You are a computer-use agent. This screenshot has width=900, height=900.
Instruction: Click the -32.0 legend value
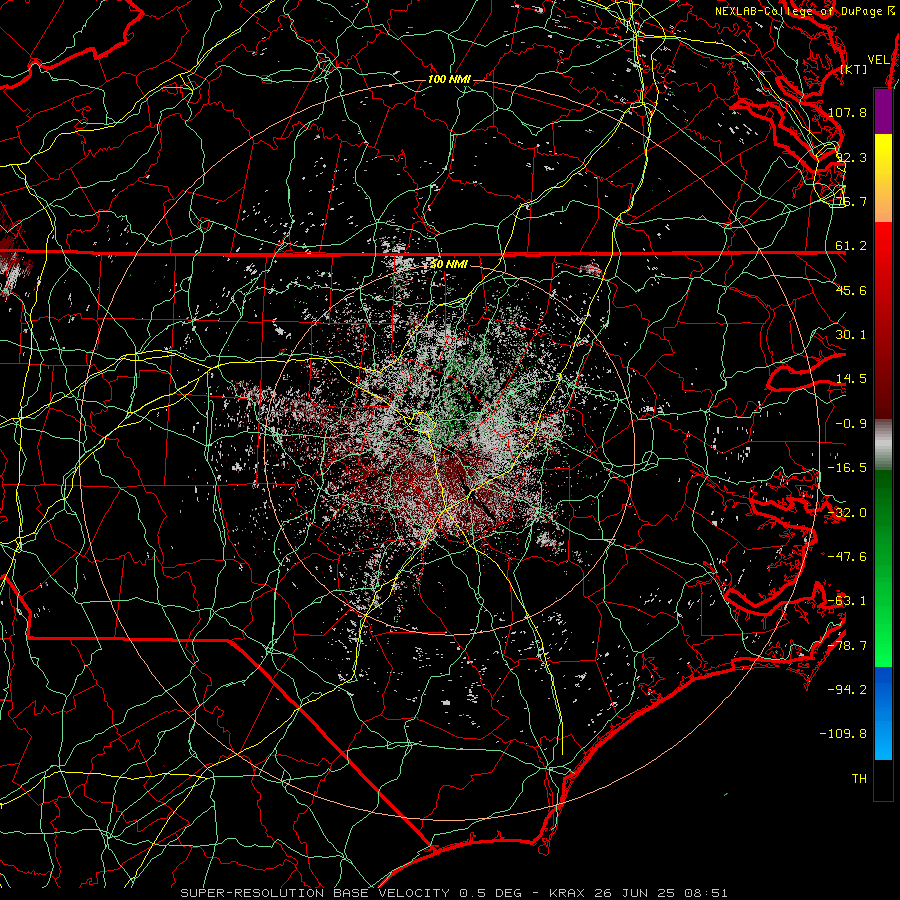tap(847, 513)
